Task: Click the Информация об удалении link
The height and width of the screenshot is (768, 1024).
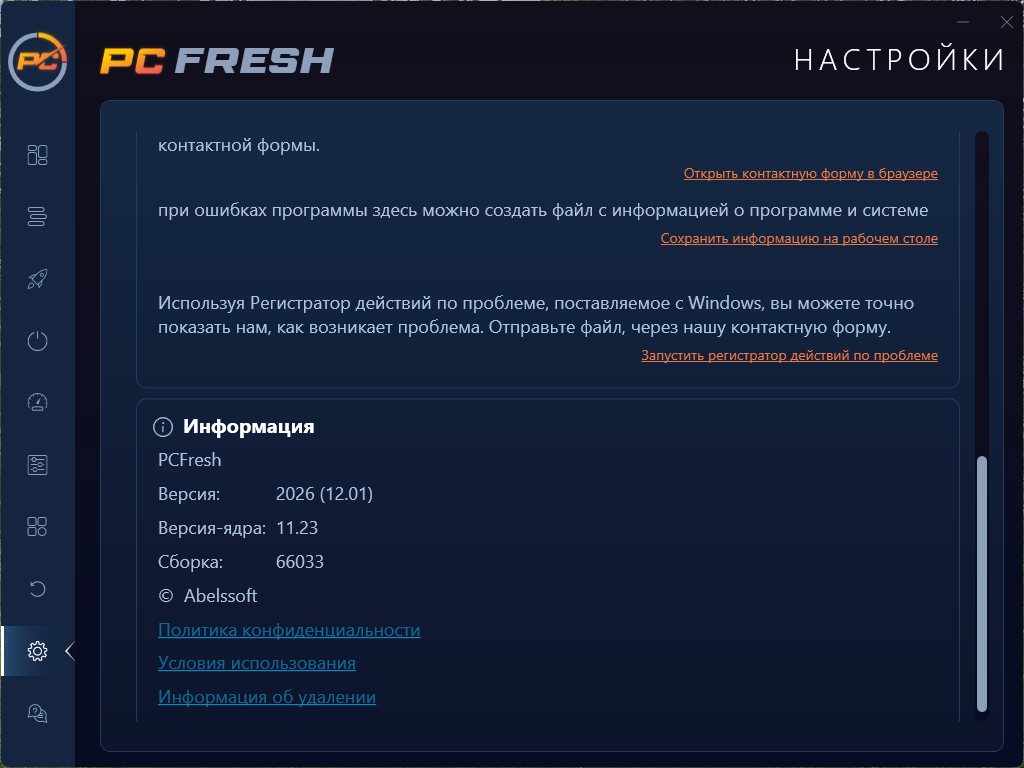Action: click(x=267, y=697)
